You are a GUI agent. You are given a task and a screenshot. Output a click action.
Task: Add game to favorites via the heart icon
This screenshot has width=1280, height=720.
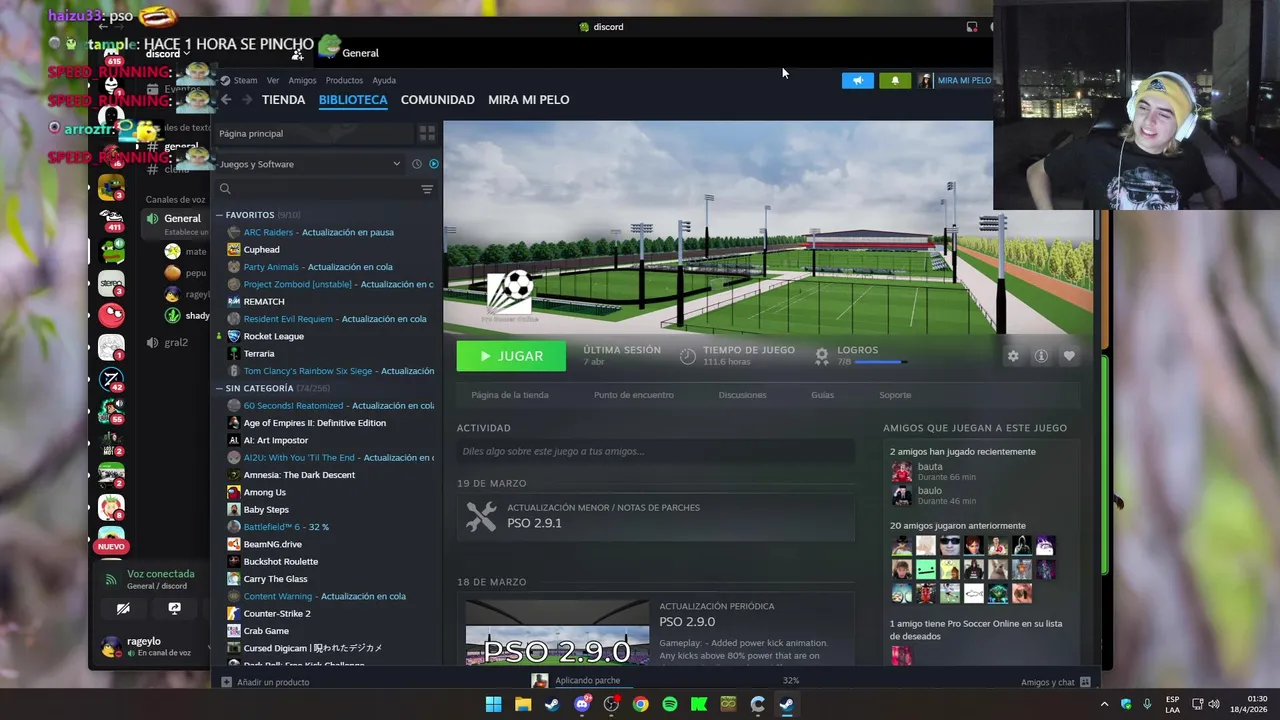[x=1069, y=356]
